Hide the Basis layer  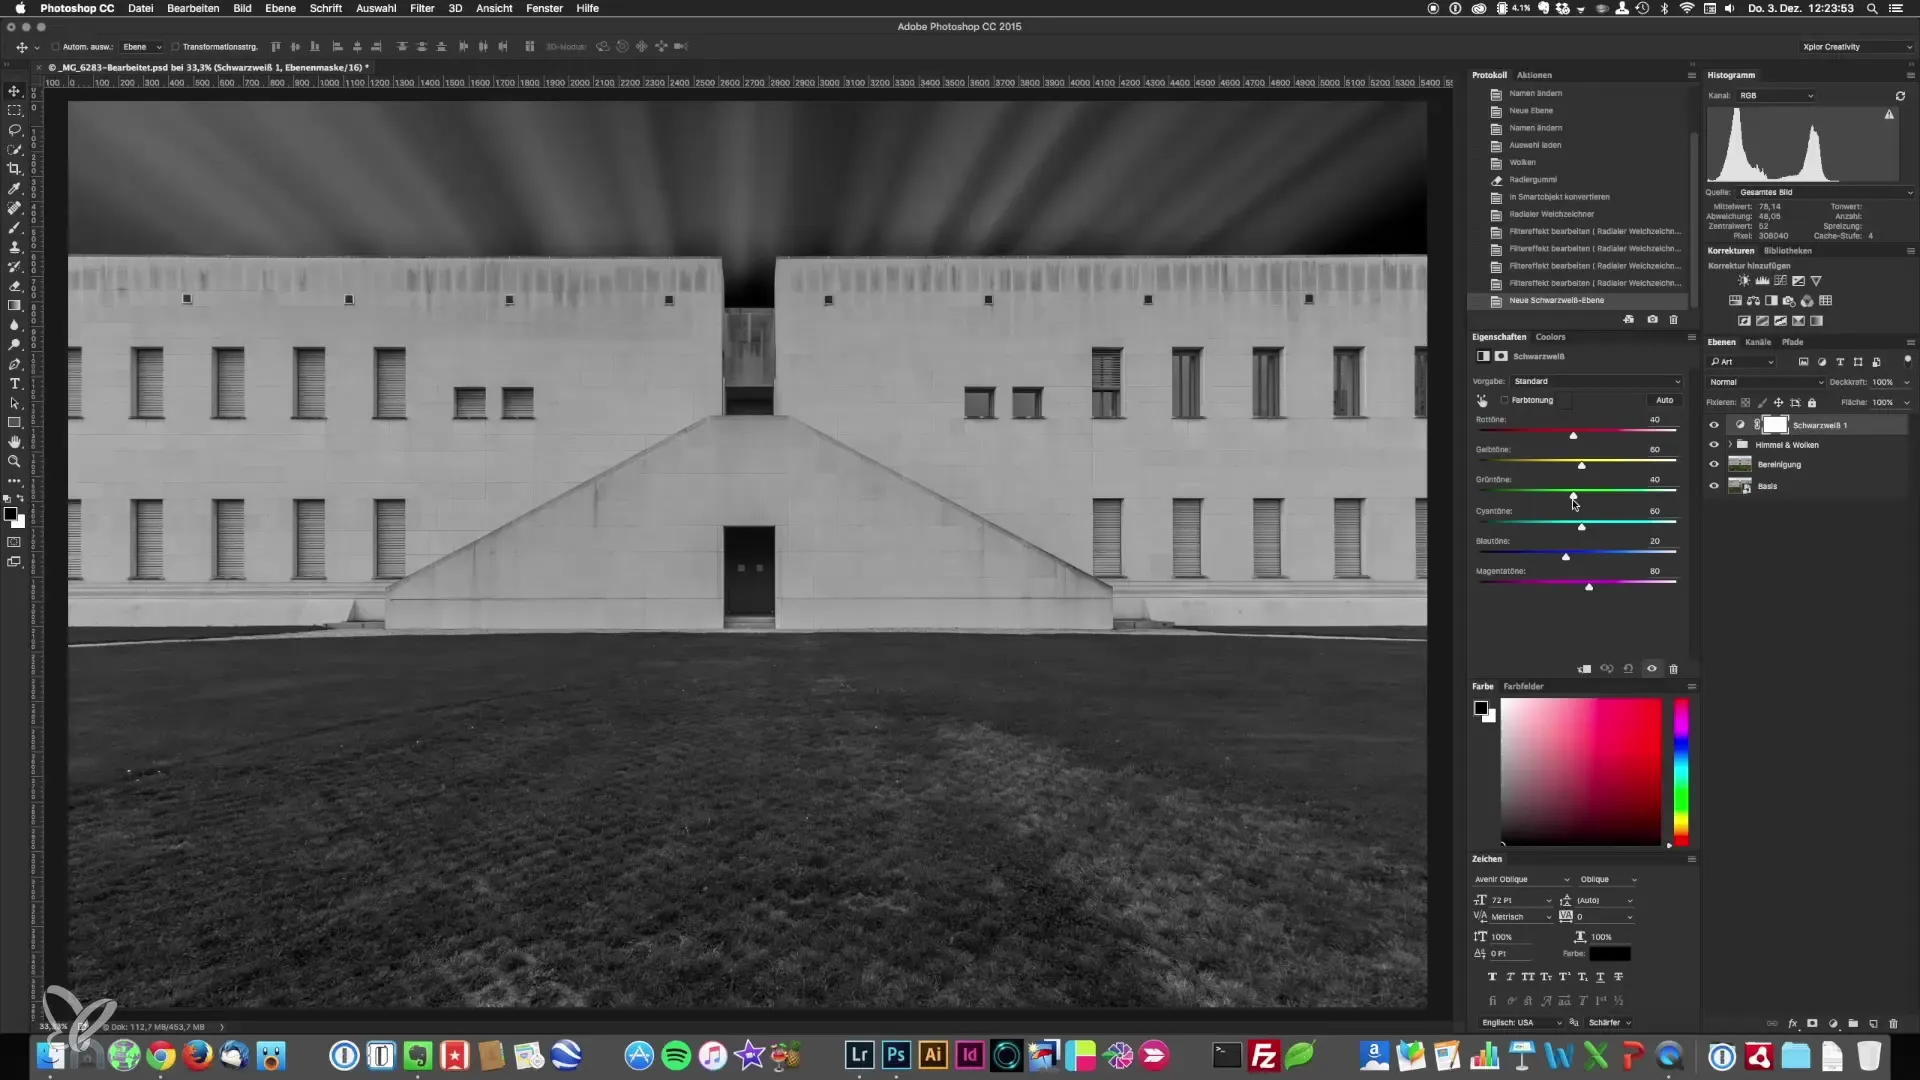1714,486
